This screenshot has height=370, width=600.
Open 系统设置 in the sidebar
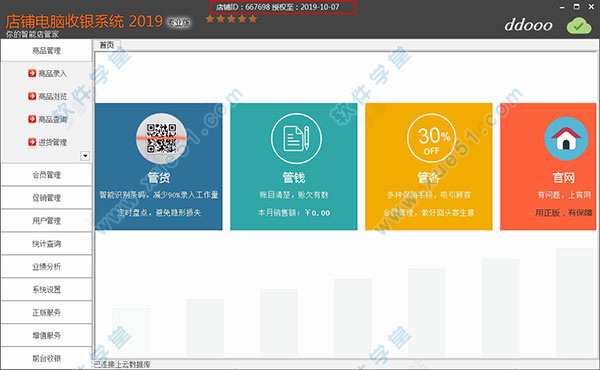point(46,290)
